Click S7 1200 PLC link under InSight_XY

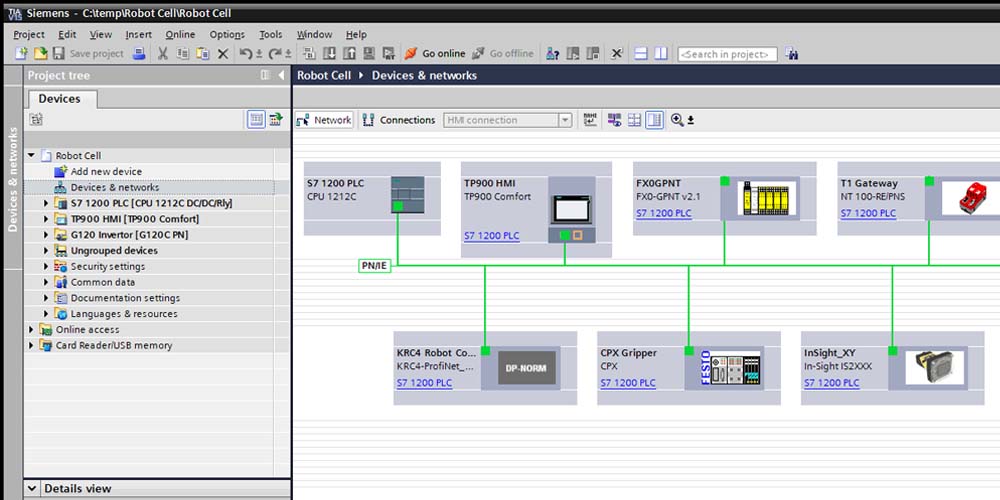(832, 383)
